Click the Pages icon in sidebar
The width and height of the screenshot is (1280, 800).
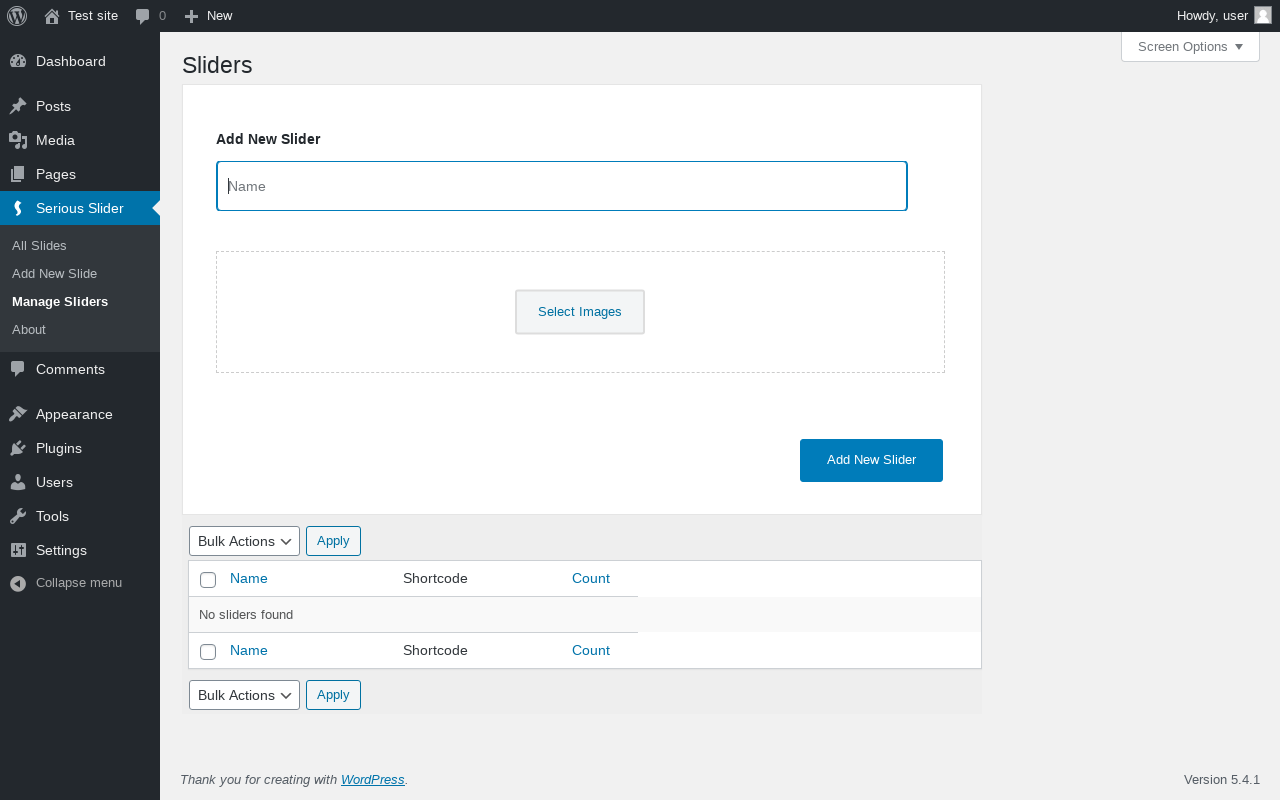click(18, 174)
